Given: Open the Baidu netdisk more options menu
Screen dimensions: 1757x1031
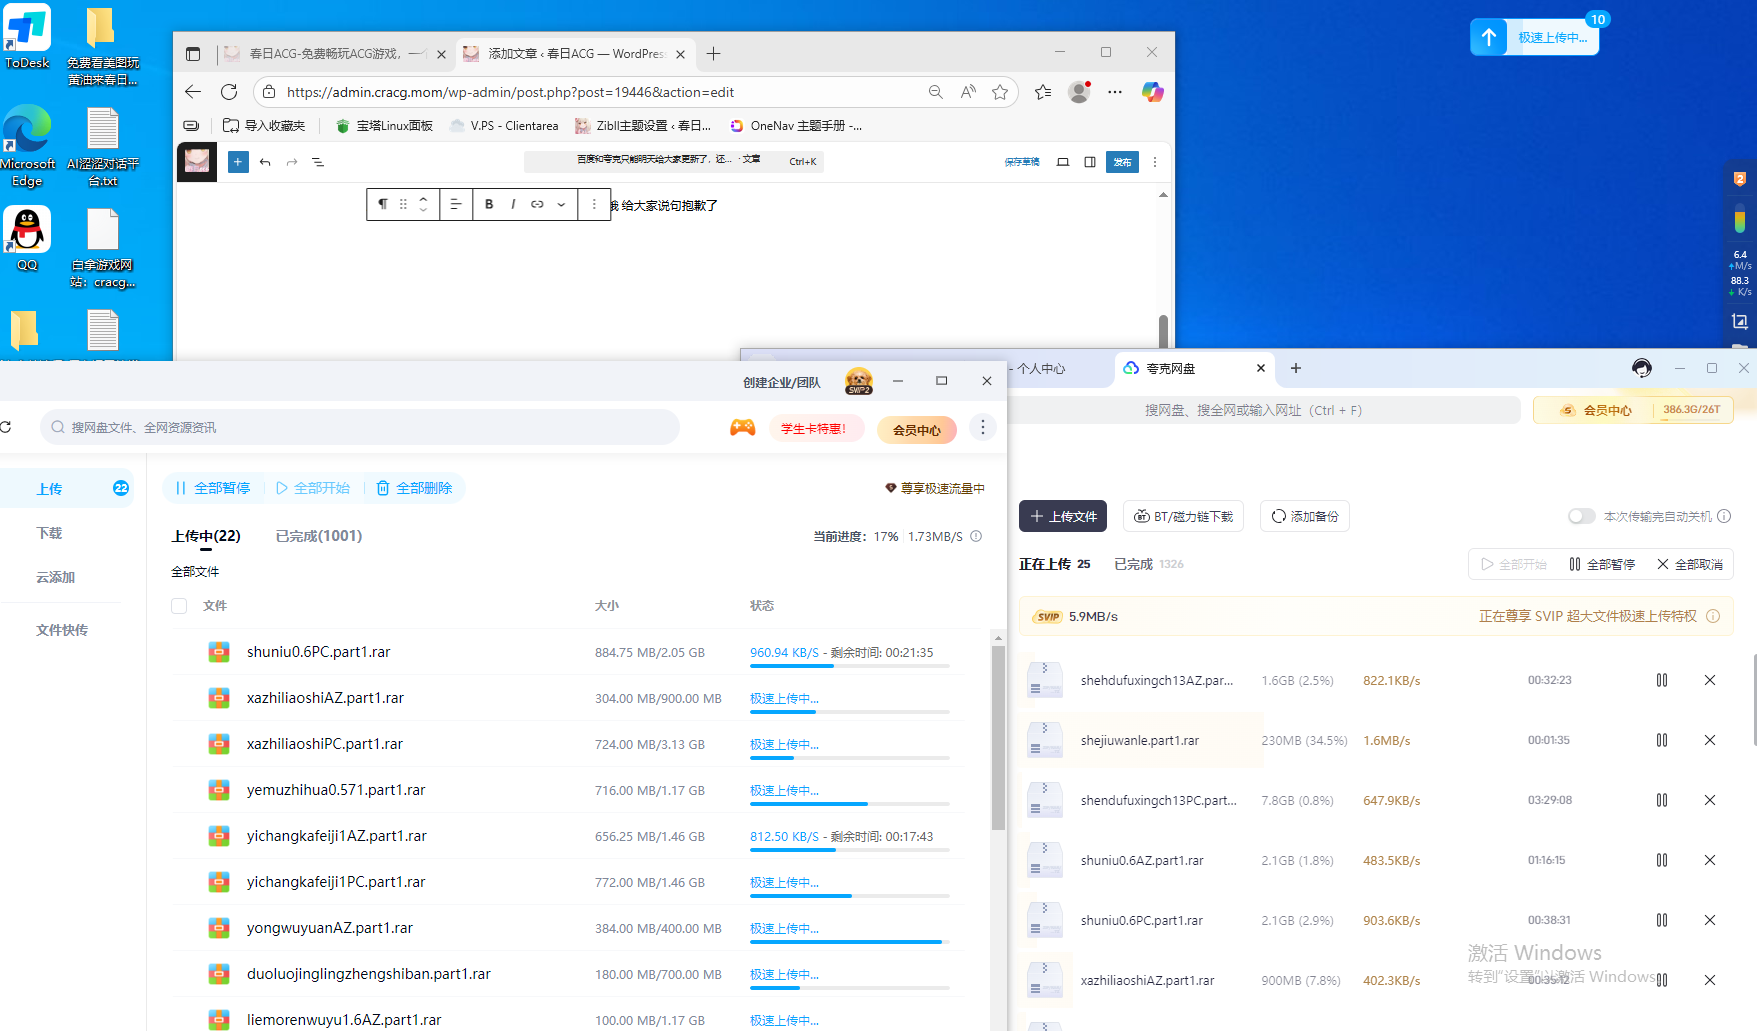Looking at the screenshot, I should point(983,428).
